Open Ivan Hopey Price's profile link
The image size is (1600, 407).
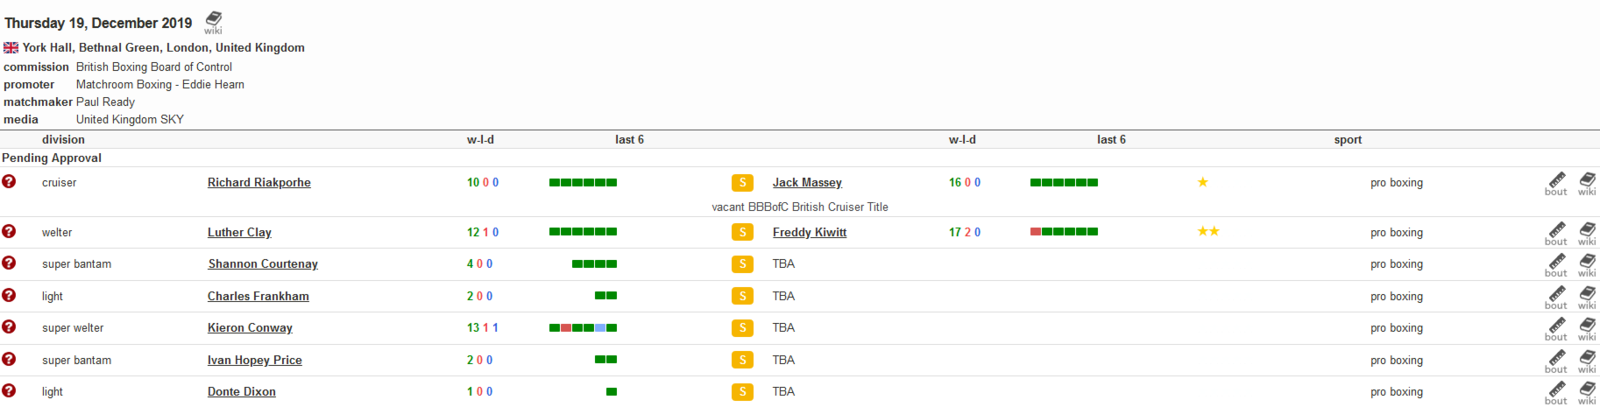(254, 360)
